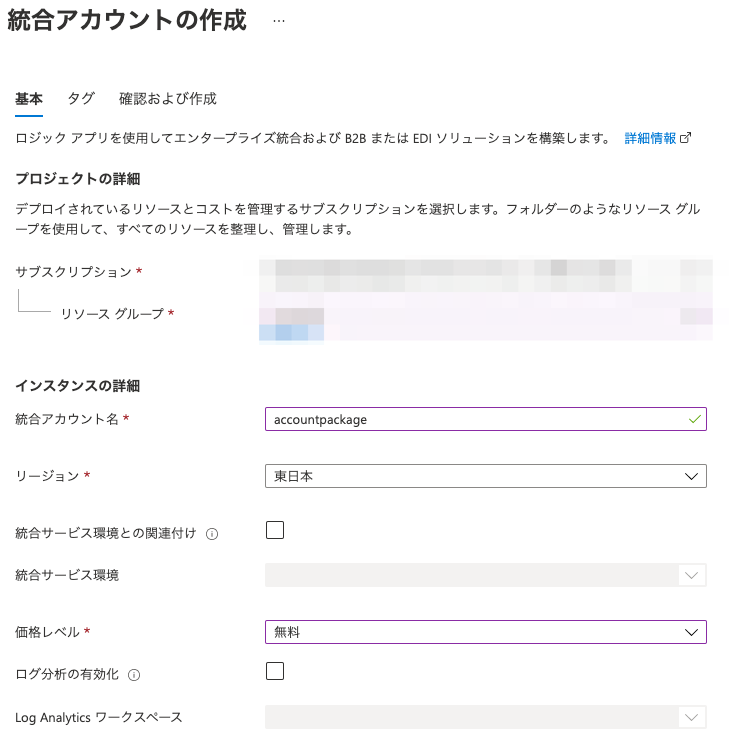Click the 統合アカウントの作成 page title

tap(127, 21)
